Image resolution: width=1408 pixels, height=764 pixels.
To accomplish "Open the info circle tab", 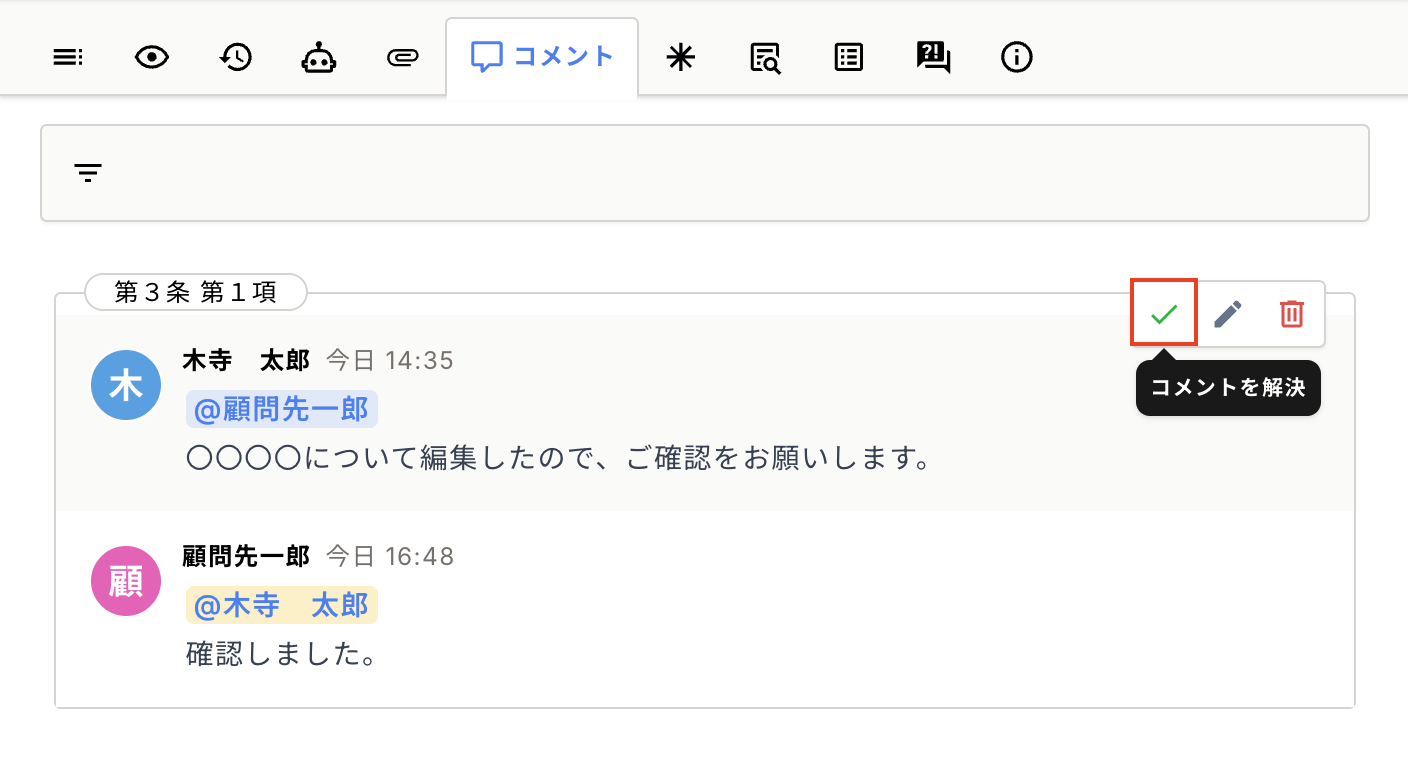I will (1016, 58).
